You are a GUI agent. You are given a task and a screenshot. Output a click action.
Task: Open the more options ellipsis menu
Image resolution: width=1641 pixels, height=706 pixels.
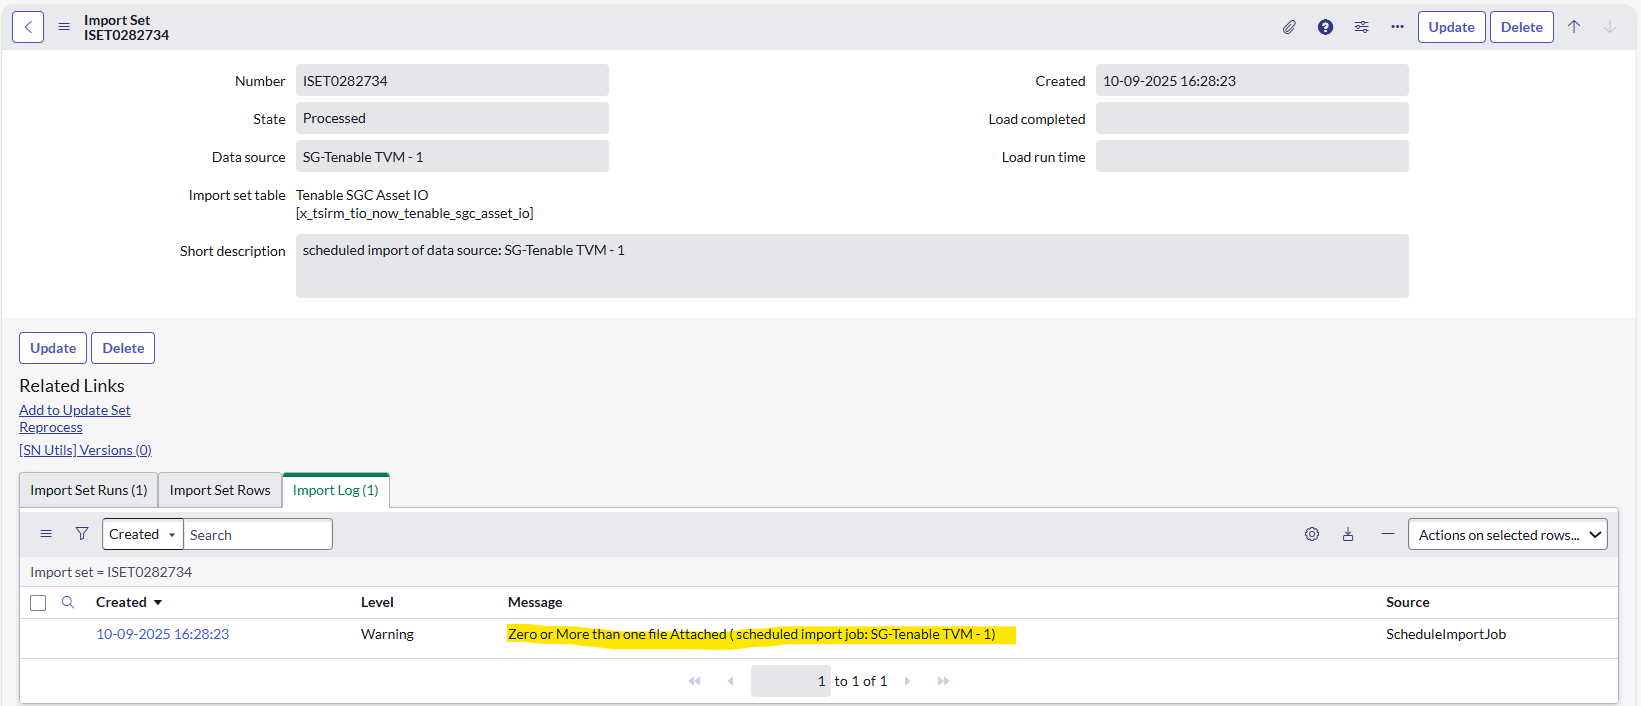click(1397, 27)
